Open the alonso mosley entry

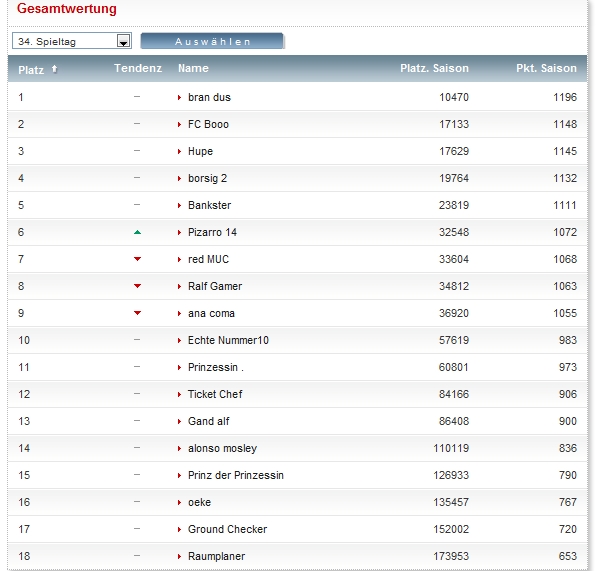(222, 448)
